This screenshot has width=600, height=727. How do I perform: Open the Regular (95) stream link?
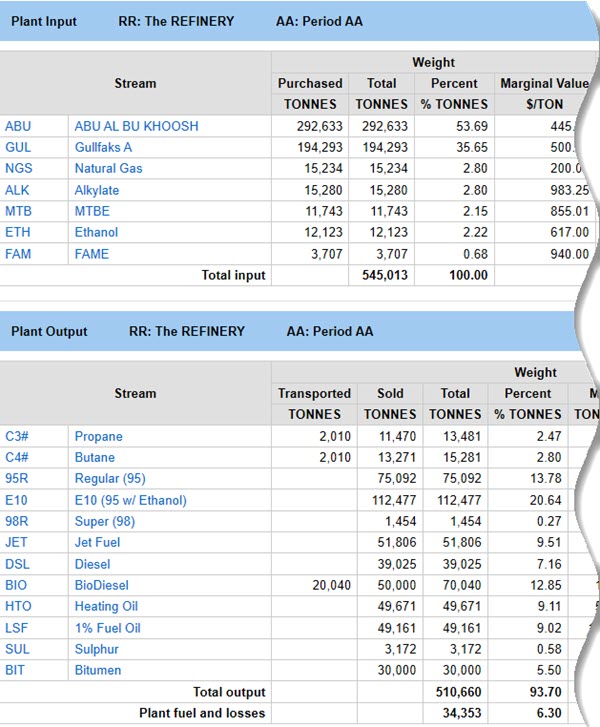click(110, 479)
